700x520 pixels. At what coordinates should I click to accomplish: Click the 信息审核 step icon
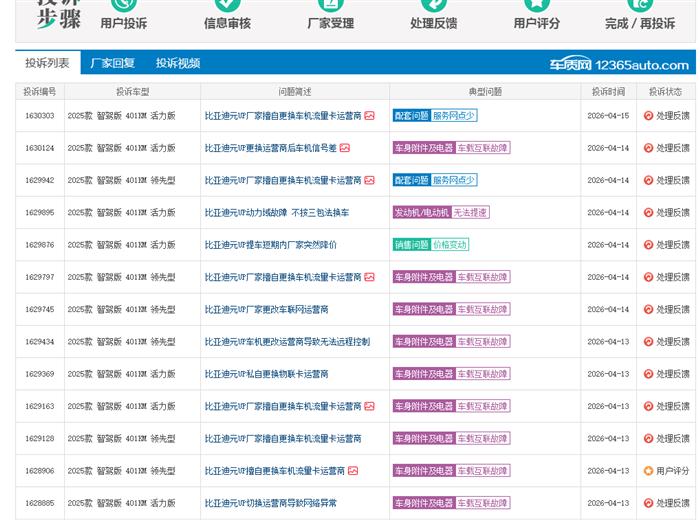227,4
